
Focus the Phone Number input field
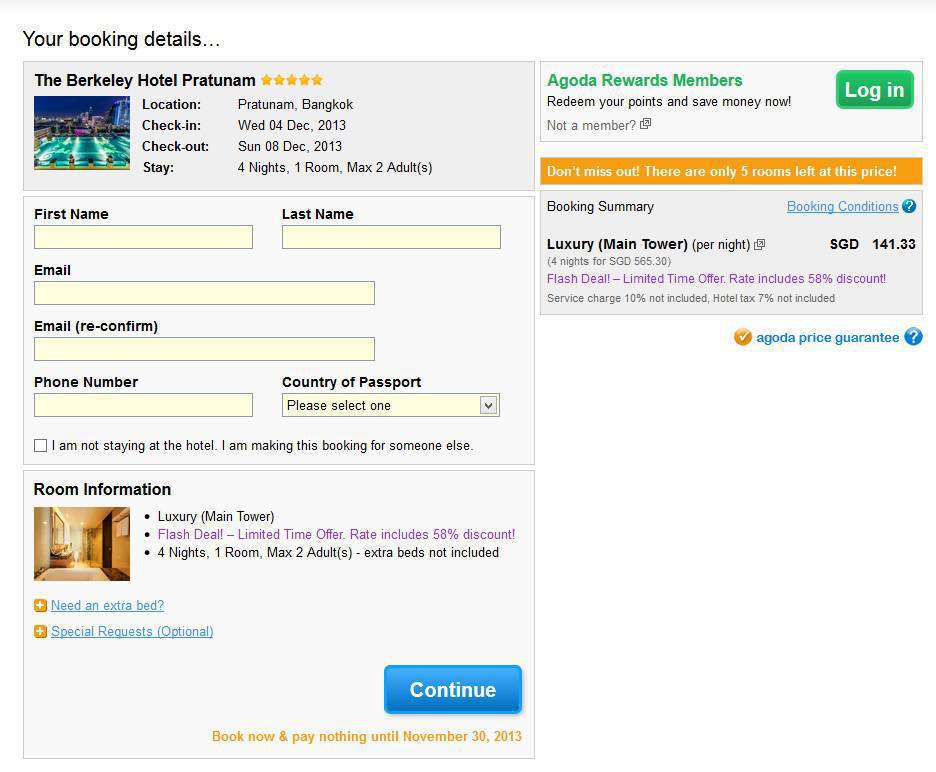click(x=143, y=405)
